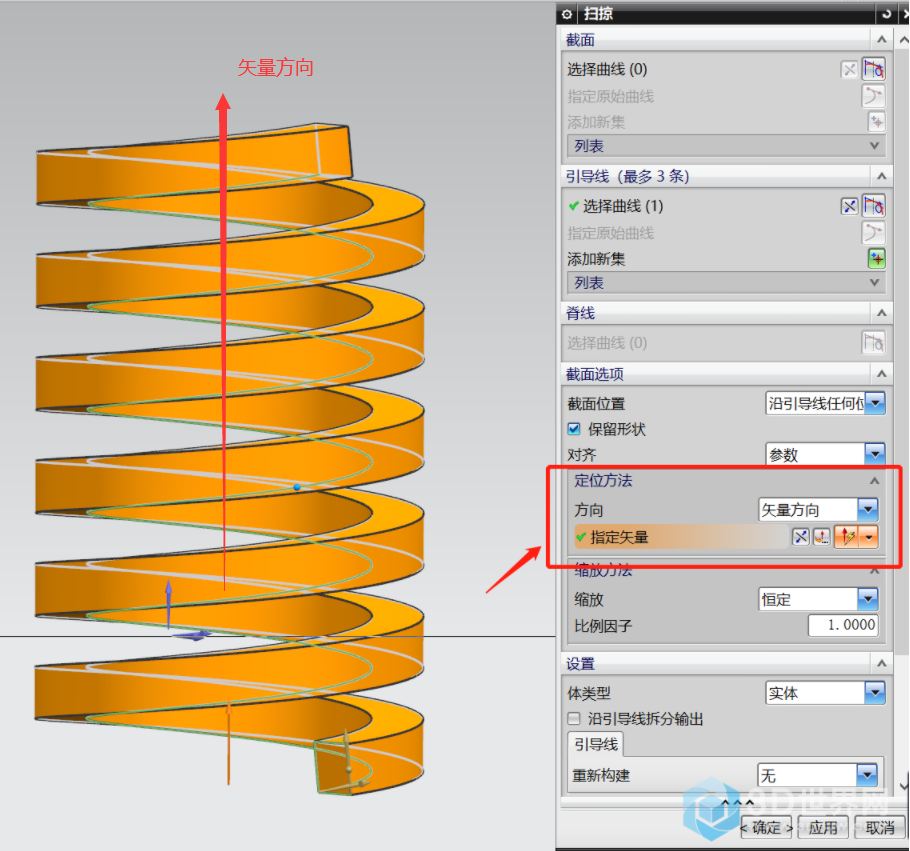Open the 截面位置 dropdown
The height and width of the screenshot is (851, 910).
coord(875,404)
